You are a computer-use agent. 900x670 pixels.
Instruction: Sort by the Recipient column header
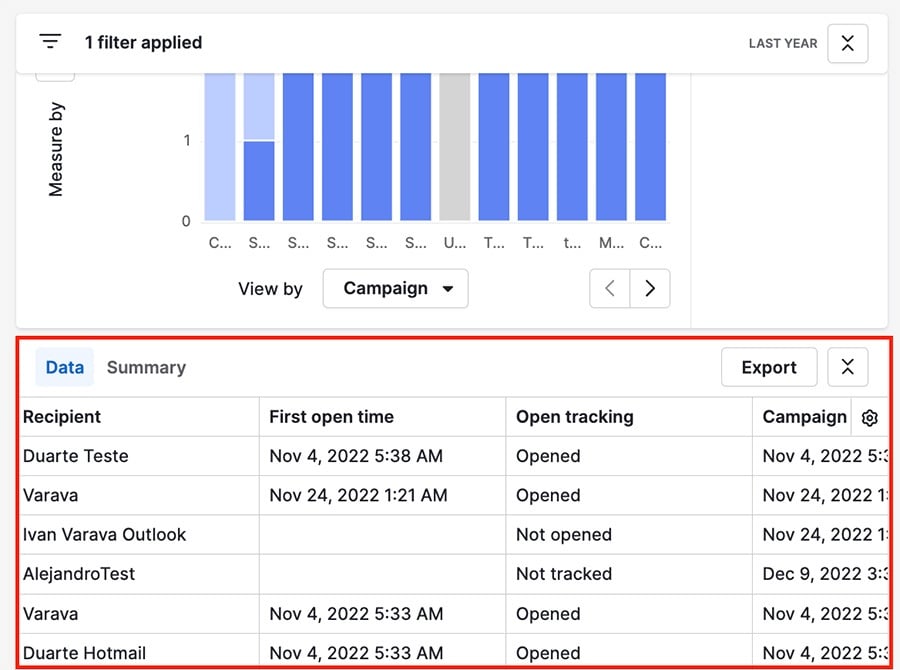tap(63, 417)
